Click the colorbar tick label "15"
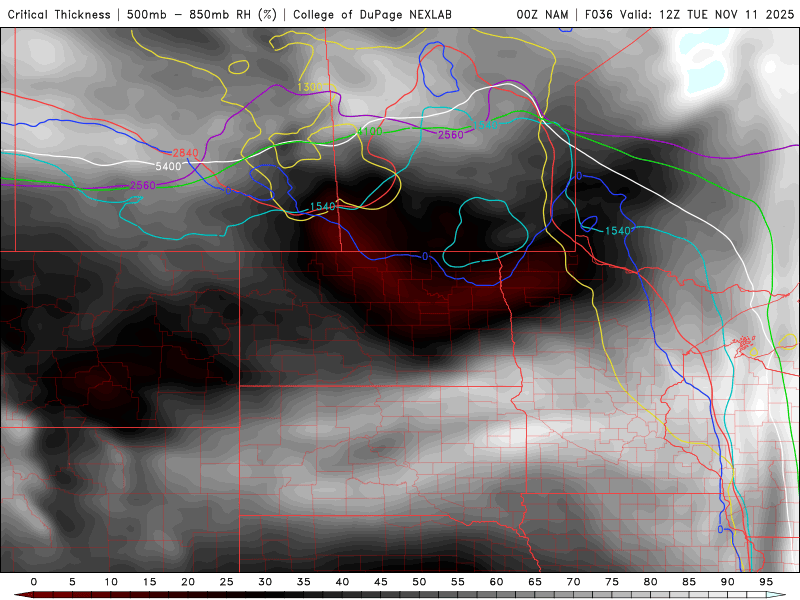The height and width of the screenshot is (600, 800). [x=149, y=582]
